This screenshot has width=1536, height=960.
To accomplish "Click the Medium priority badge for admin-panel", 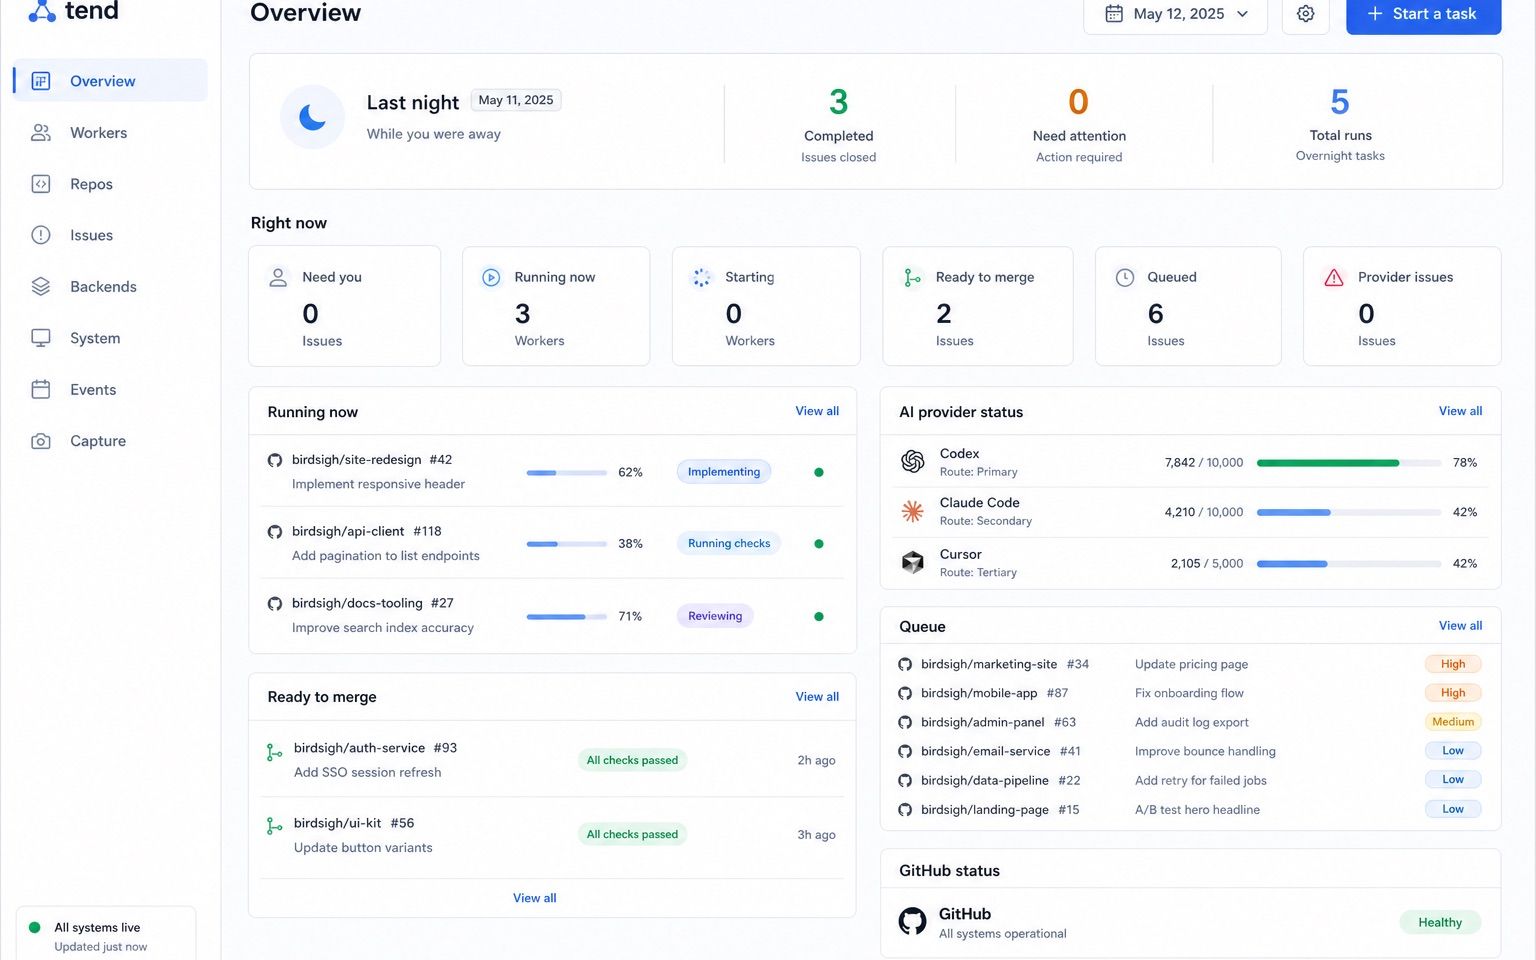I will coord(1453,722).
